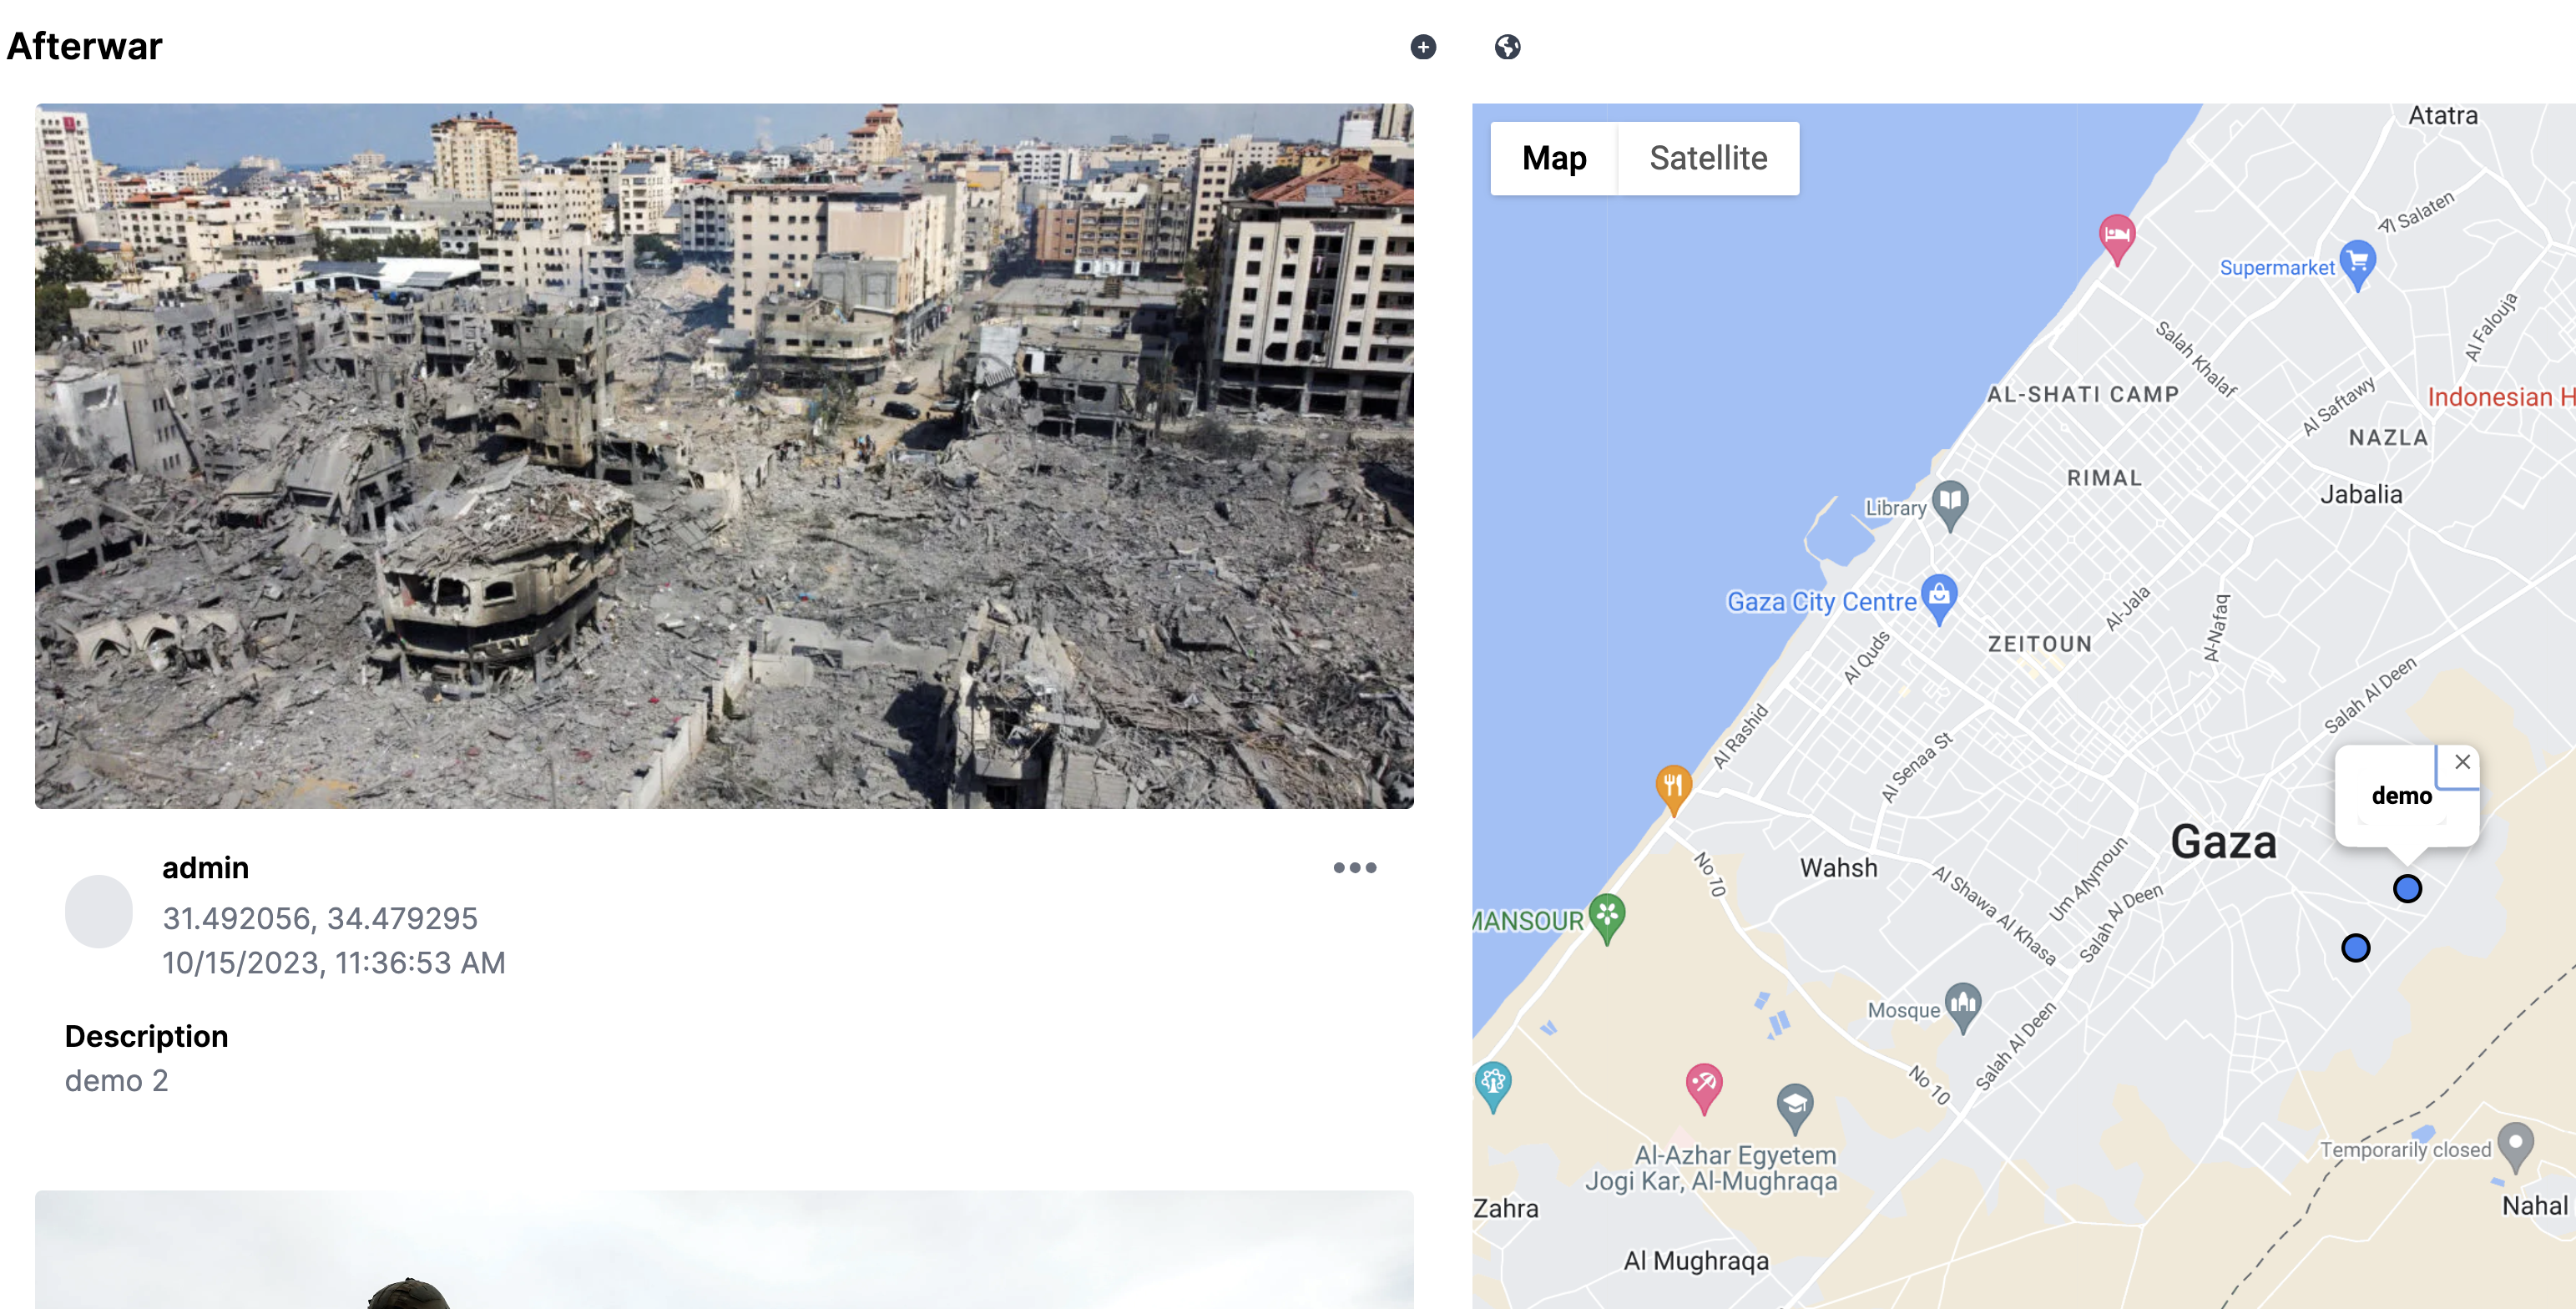Close the demo info popup on map

coord(2462,762)
